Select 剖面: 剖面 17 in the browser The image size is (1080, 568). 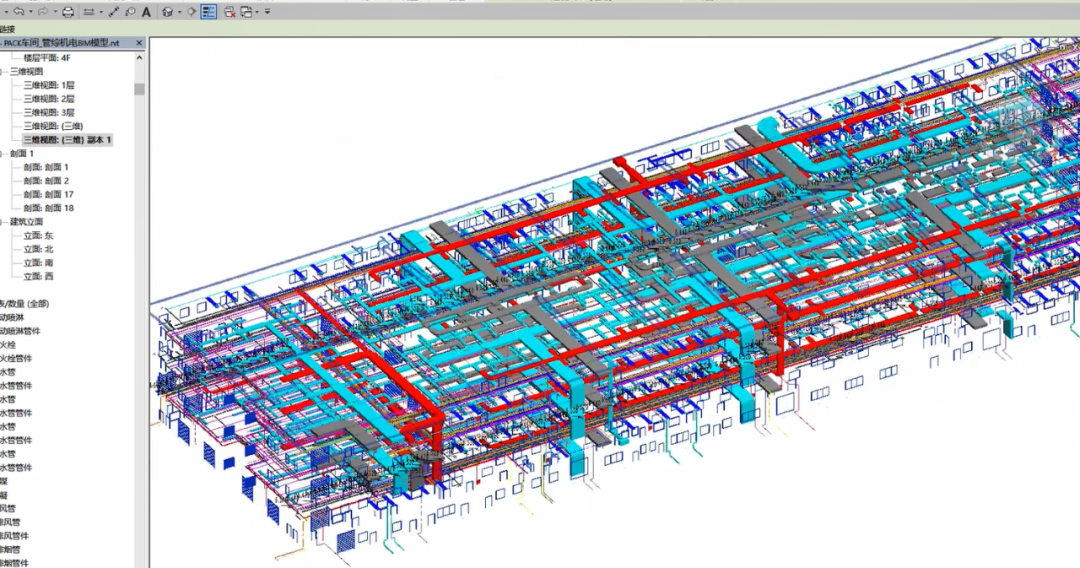click(x=49, y=195)
